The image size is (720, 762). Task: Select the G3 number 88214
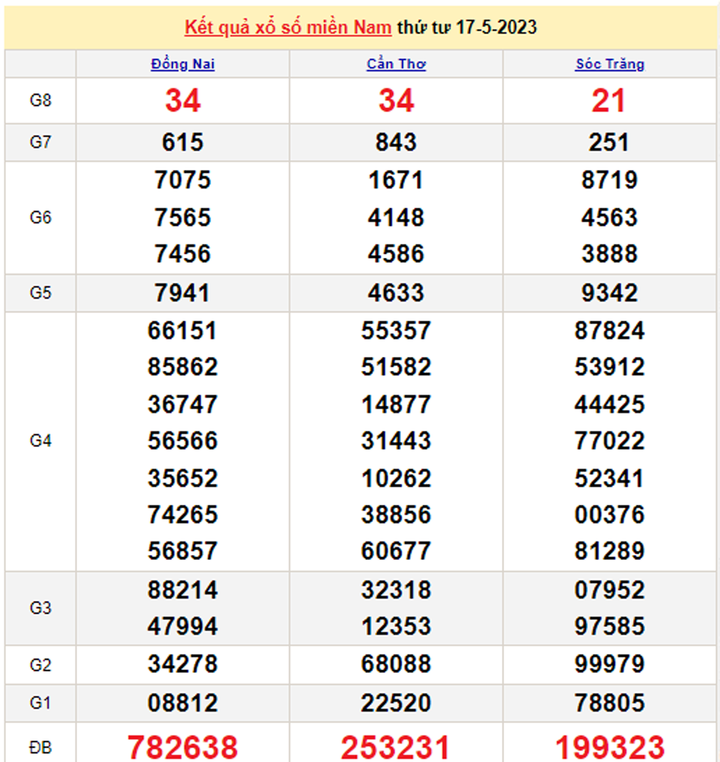(183, 590)
